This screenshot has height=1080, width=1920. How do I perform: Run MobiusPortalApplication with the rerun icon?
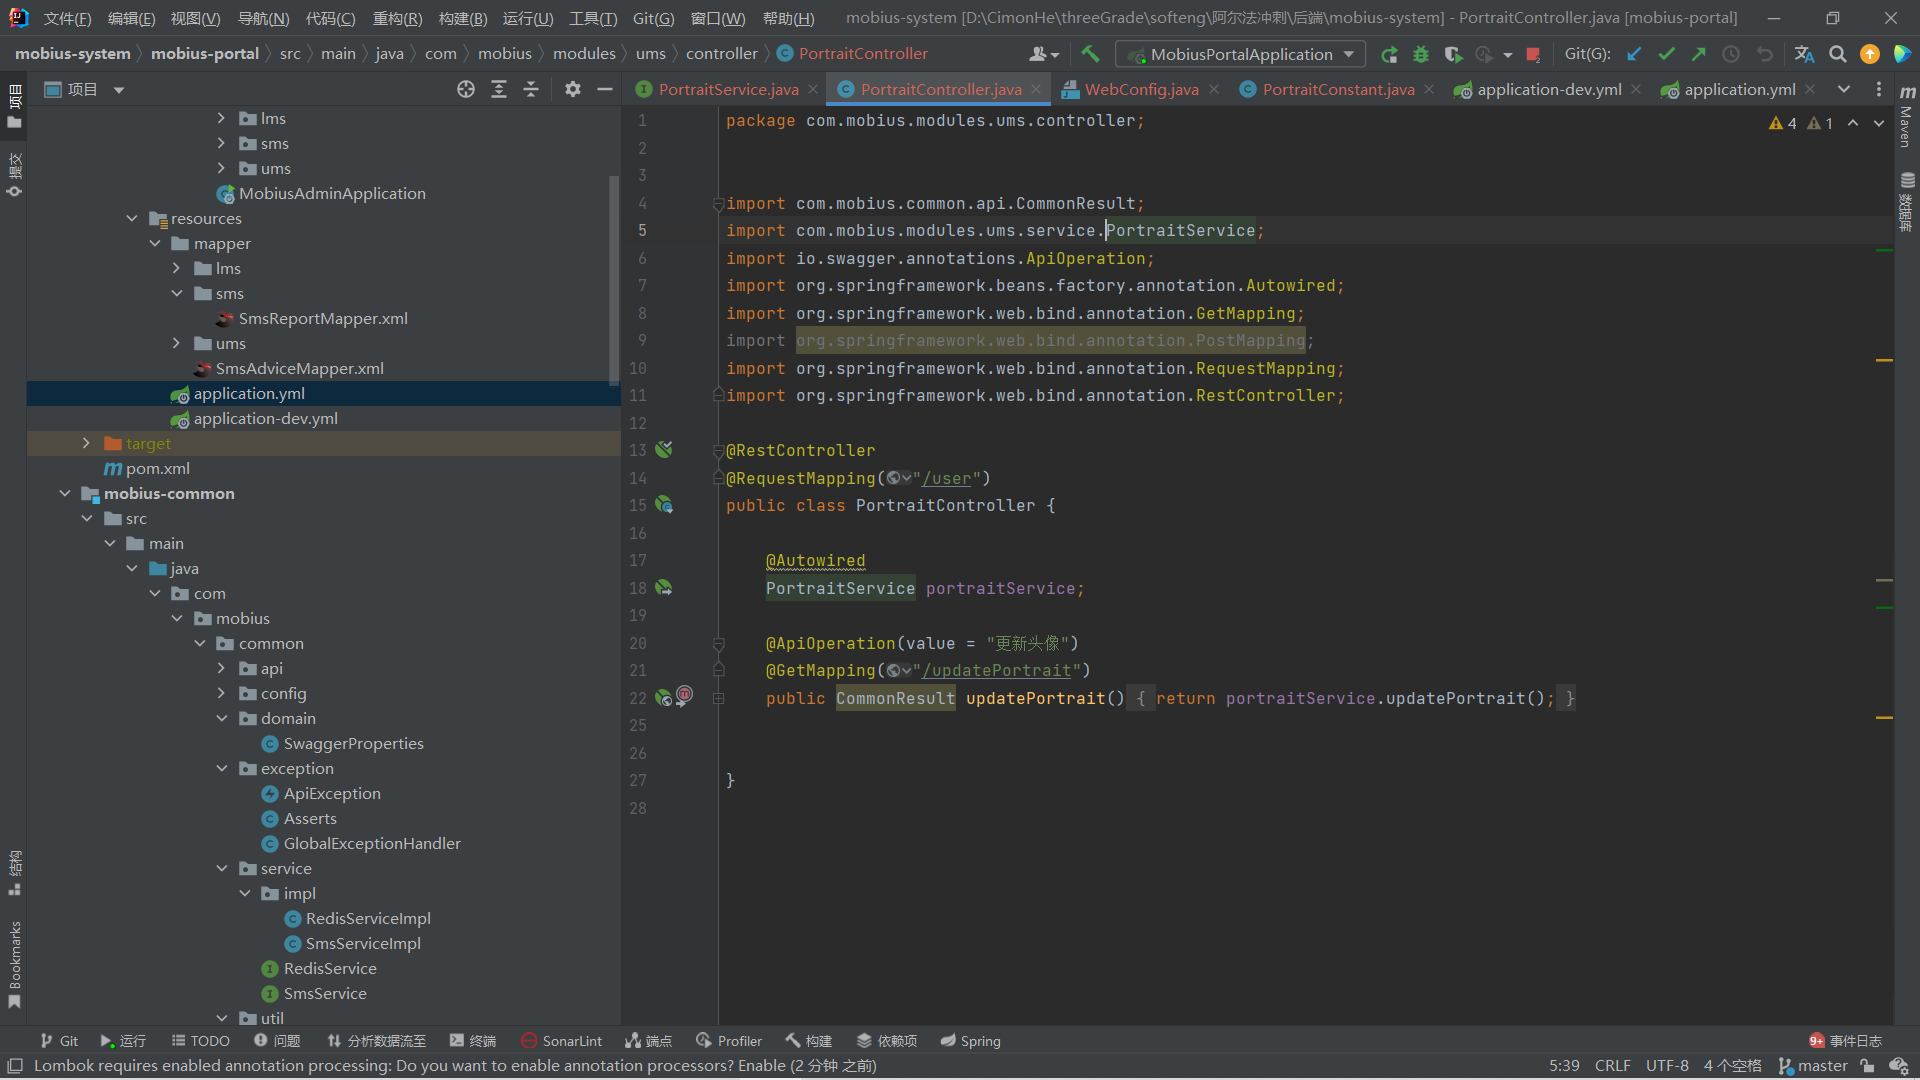pos(1389,54)
